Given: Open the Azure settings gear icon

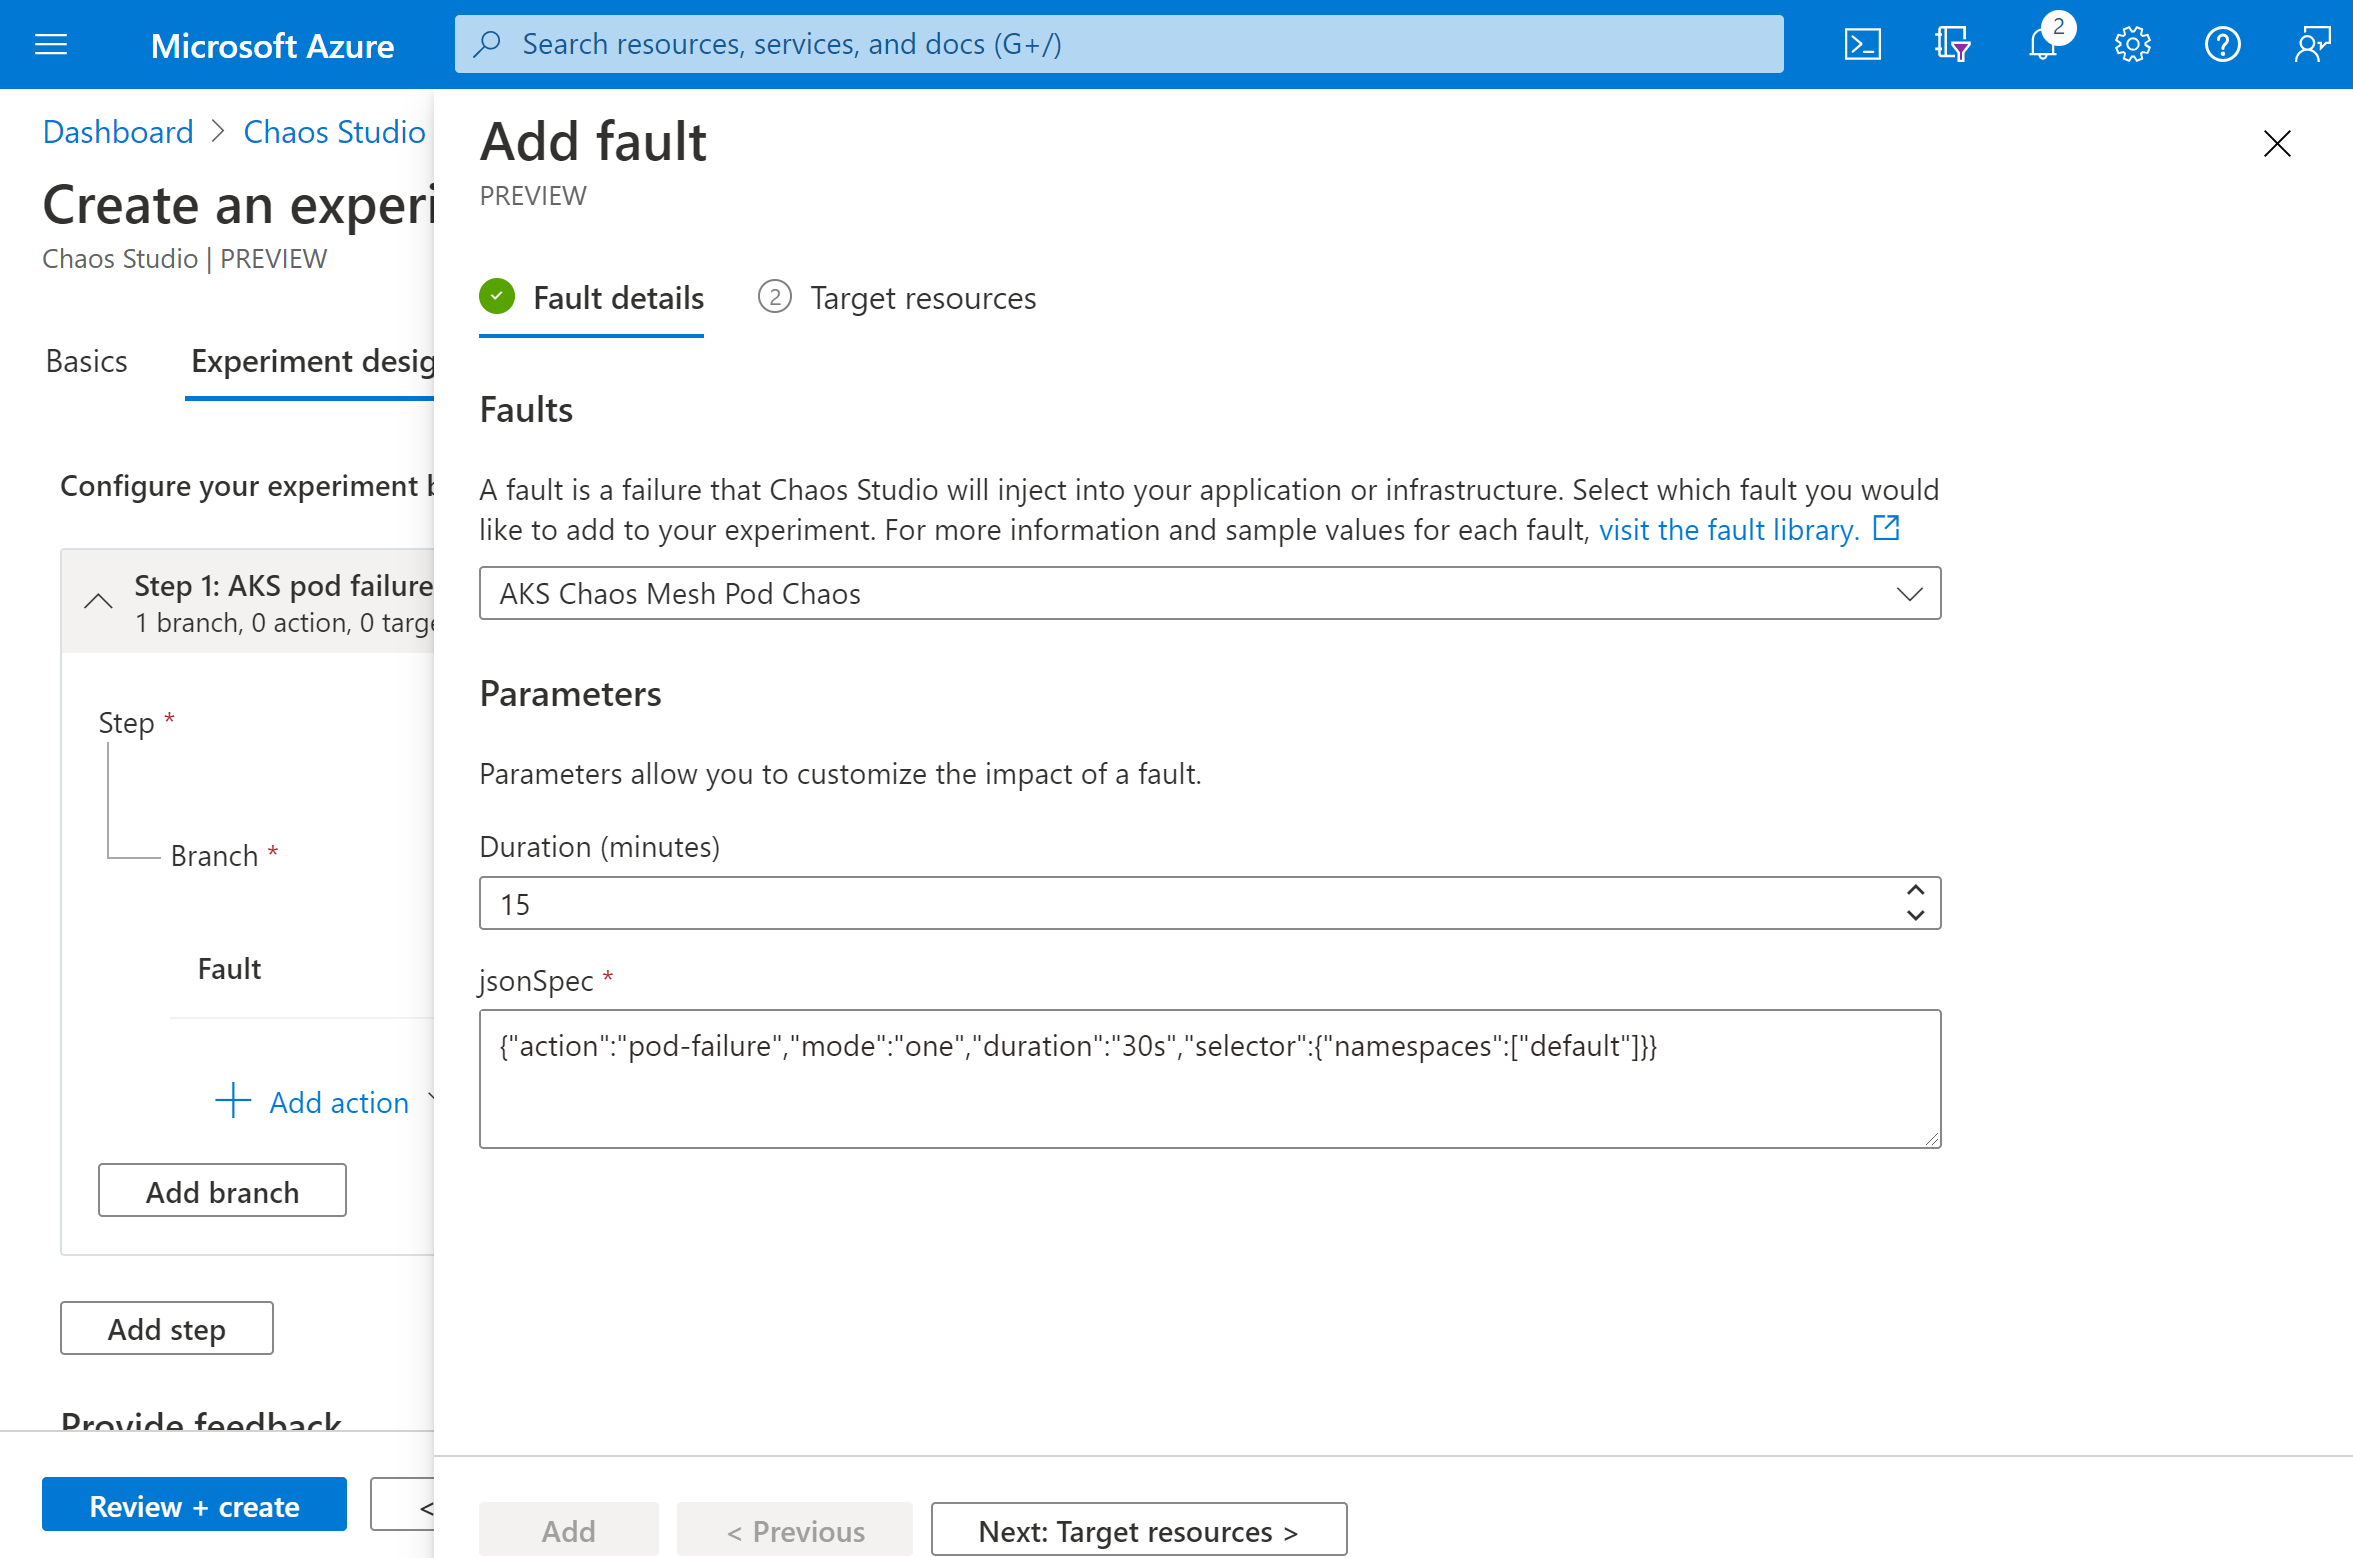Looking at the screenshot, I should tap(2130, 43).
